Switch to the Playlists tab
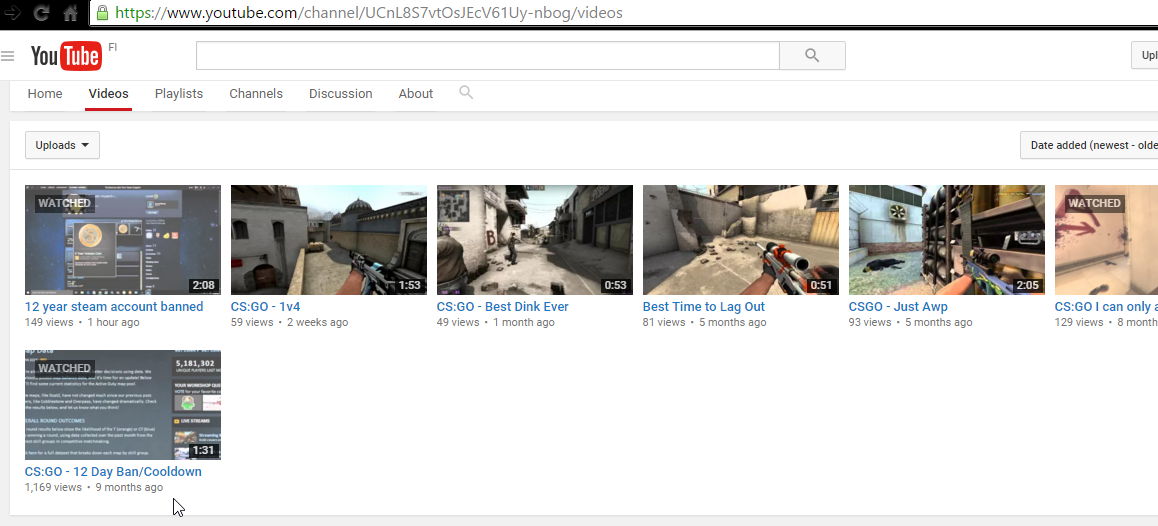Screen dimensions: 1158x526 pyautogui.click(x=179, y=94)
